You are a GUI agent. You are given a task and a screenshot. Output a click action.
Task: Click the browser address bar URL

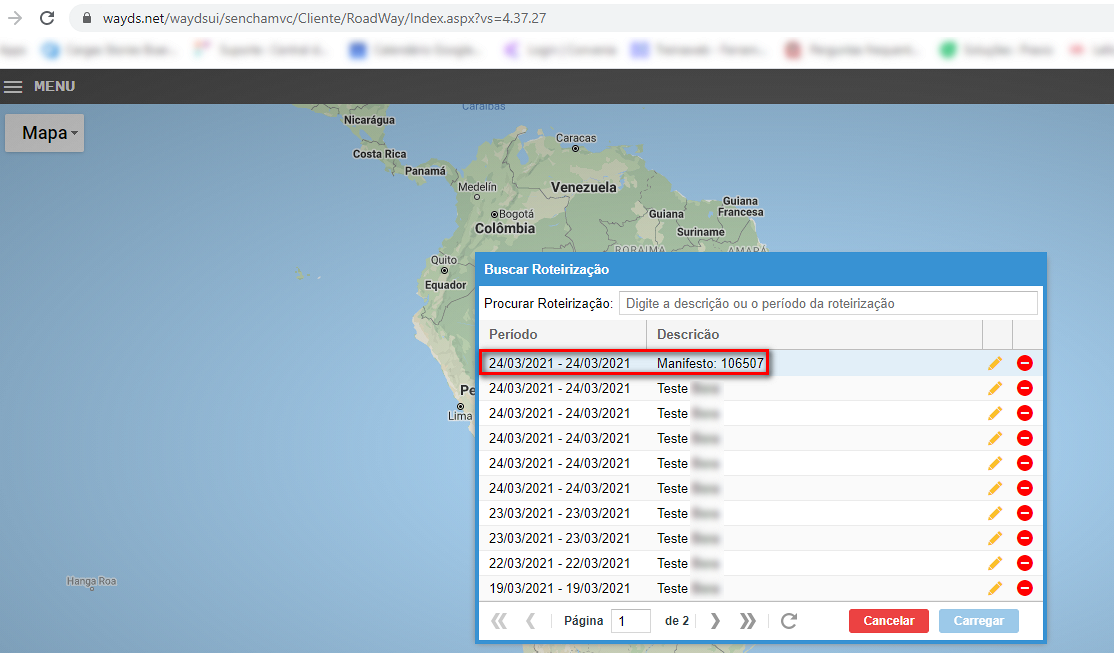[x=324, y=18]
